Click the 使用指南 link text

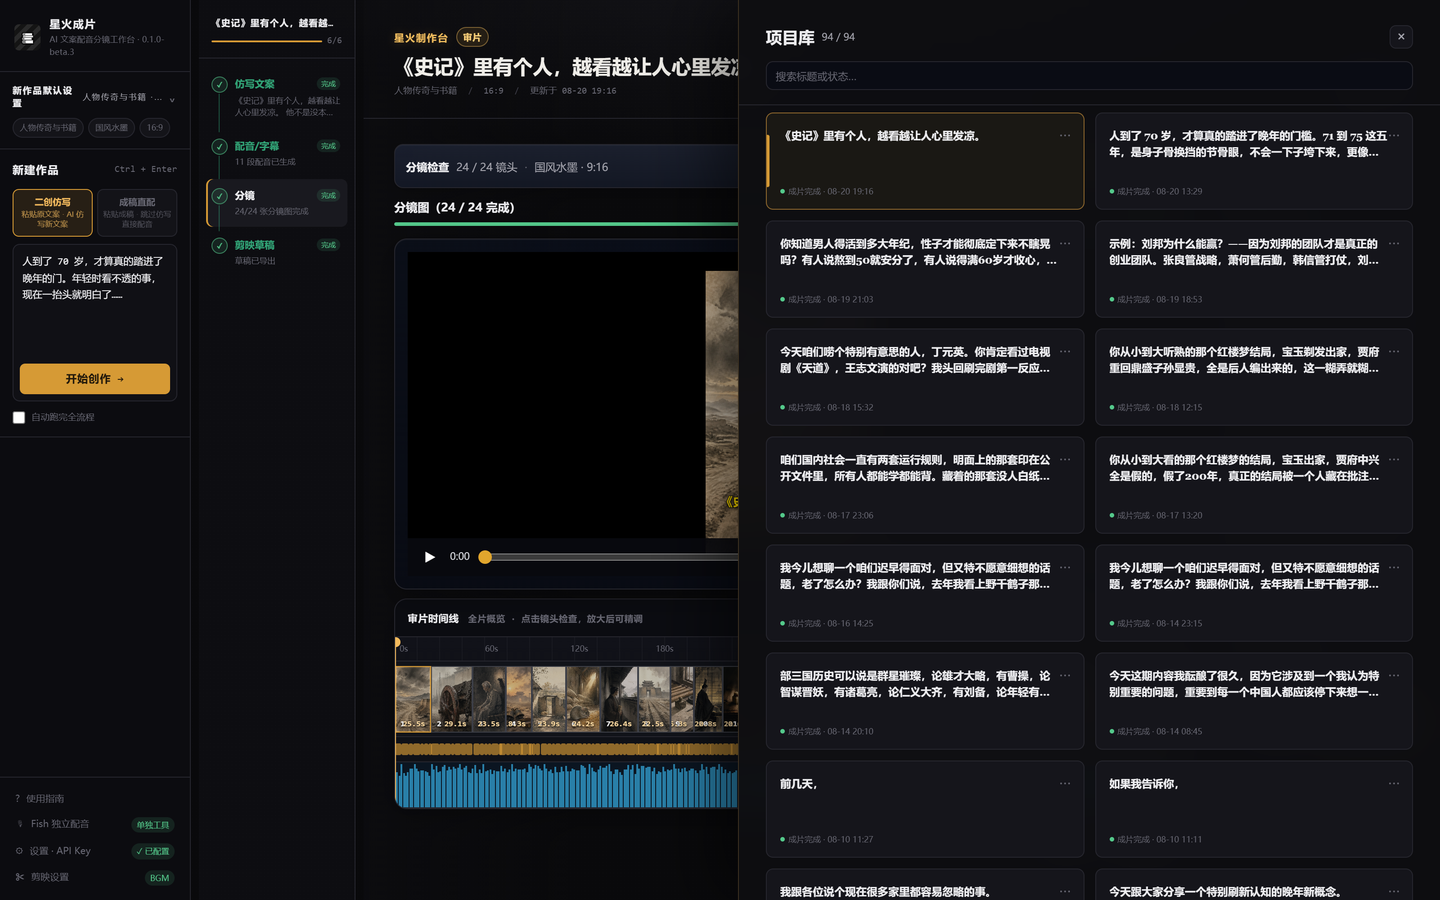click(45, 798)
